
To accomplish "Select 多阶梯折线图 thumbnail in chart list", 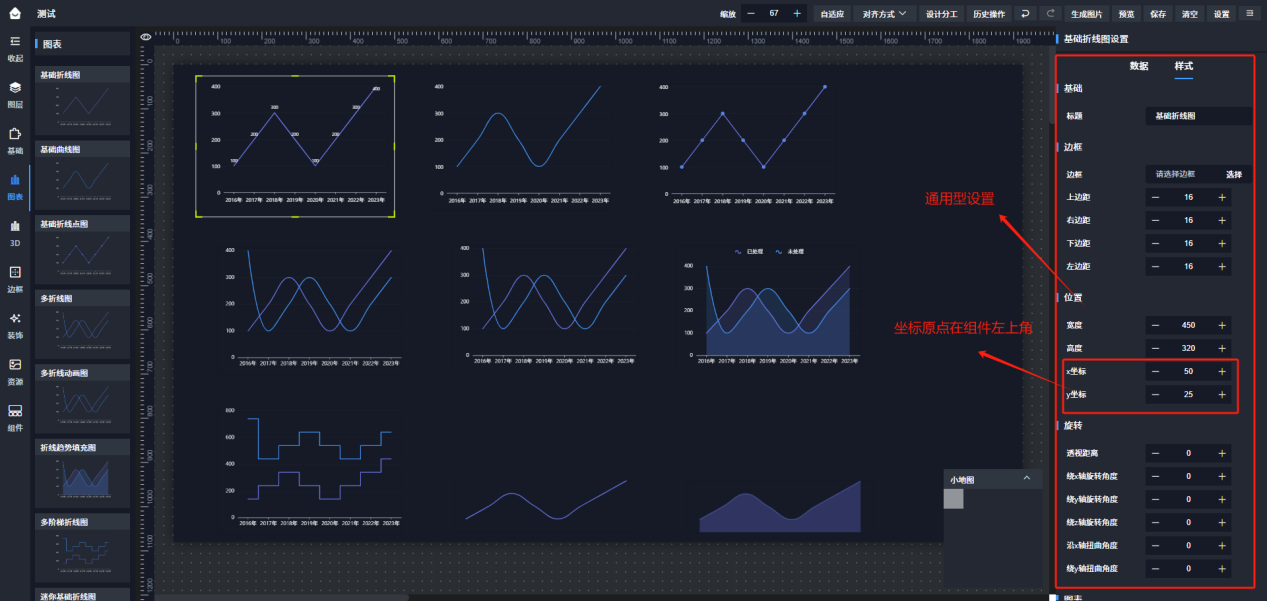I will [83, 549].
